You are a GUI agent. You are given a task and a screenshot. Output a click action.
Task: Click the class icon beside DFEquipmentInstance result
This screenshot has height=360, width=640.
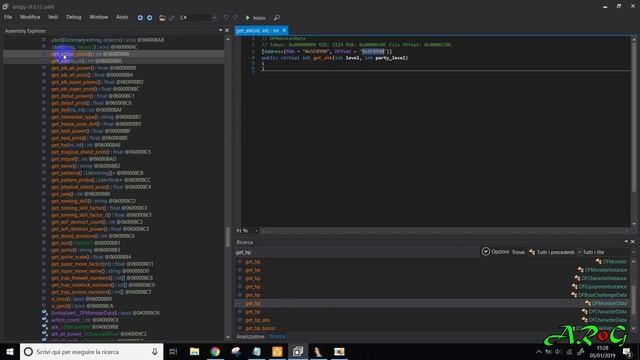click(x=574, y=287)
